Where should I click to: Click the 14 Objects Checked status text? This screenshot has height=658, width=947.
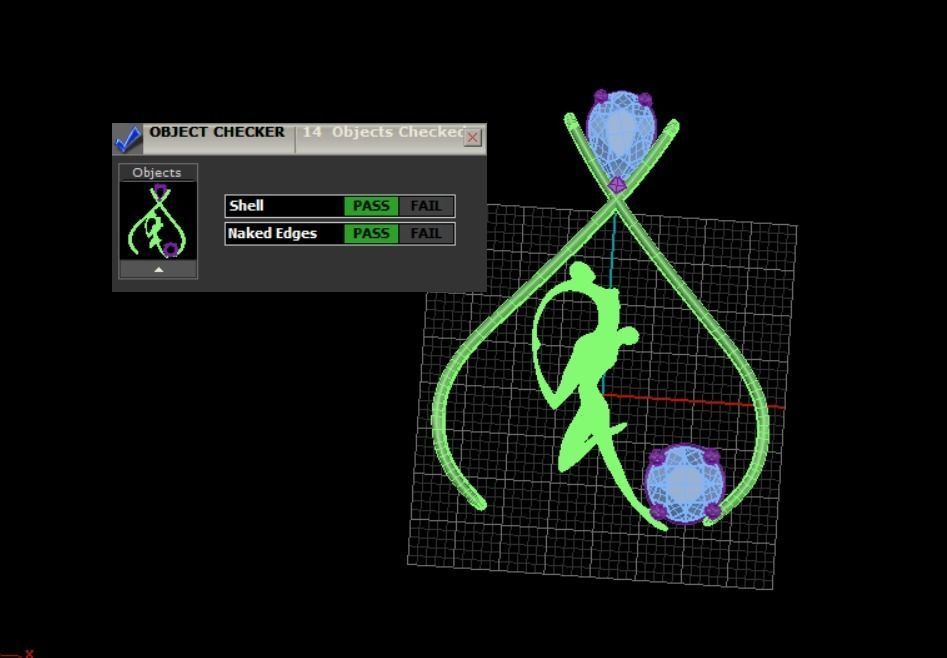(x=383, y=132)
